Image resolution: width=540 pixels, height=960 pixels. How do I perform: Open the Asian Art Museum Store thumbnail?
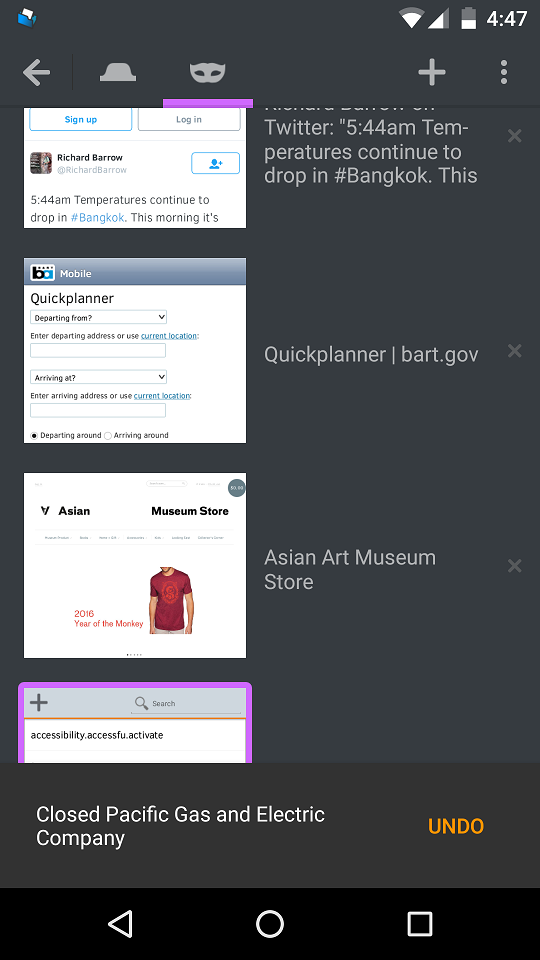(135, 566)
